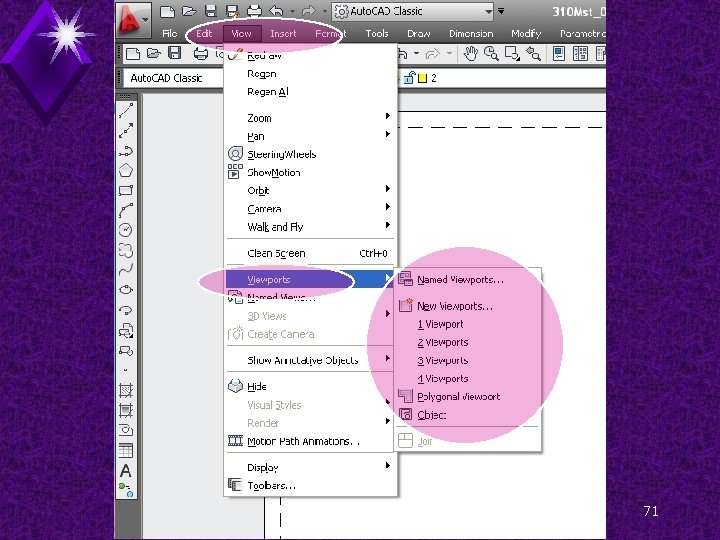Open New Viewports dialog from submenu
Viewport: 720px width, 540px height.
tap(468, 306)
